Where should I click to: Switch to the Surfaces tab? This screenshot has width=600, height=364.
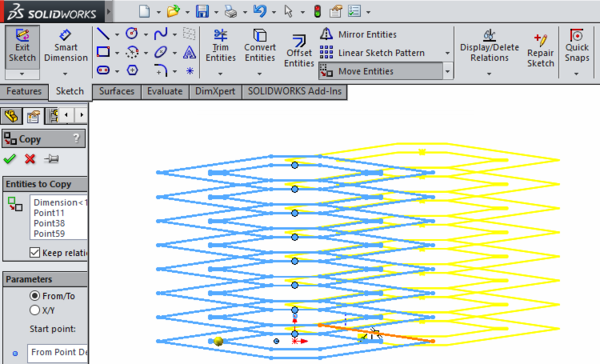point(117,91)
